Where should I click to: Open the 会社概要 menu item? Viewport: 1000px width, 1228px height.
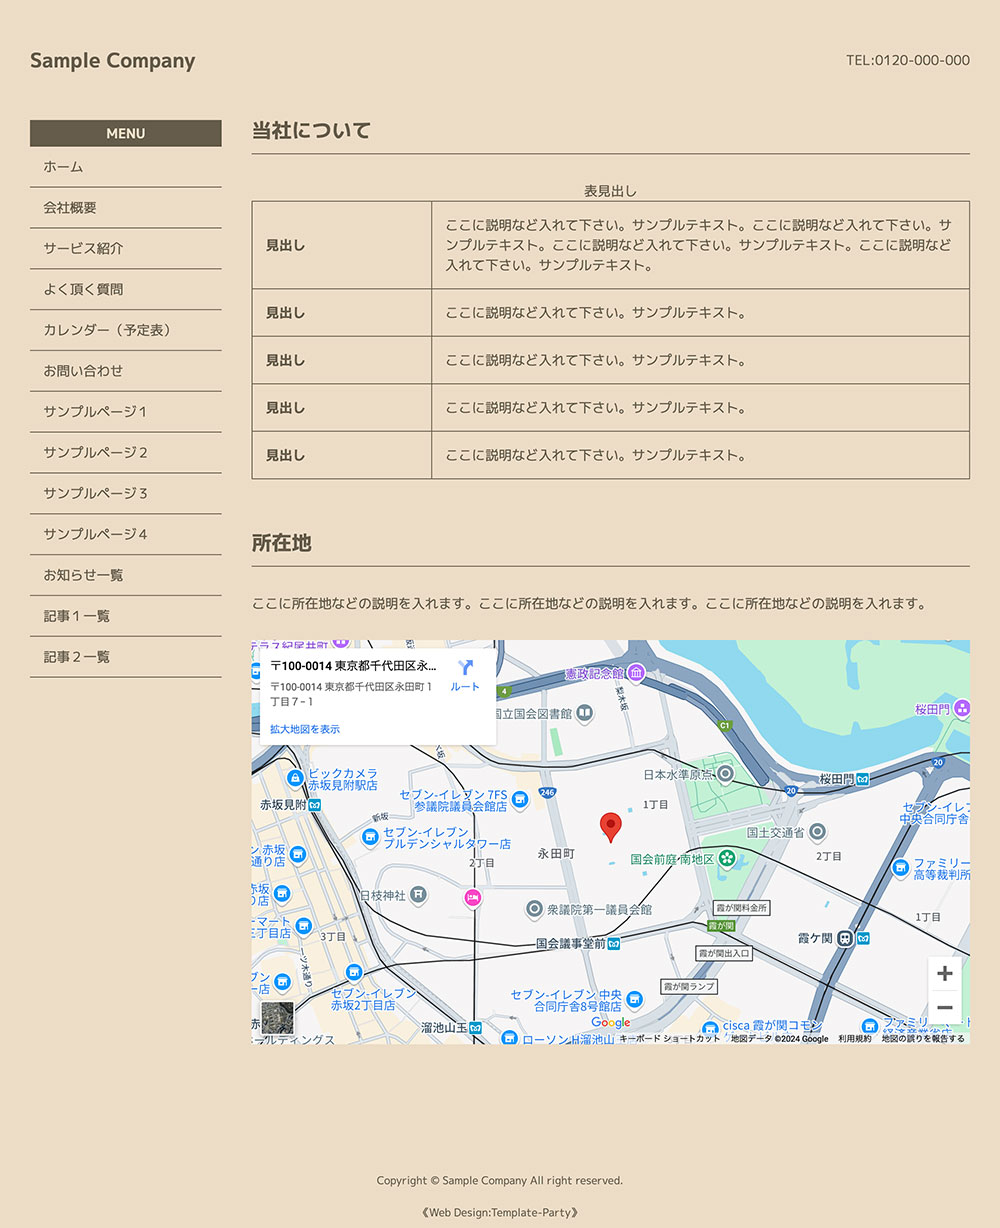click(126, 208)
